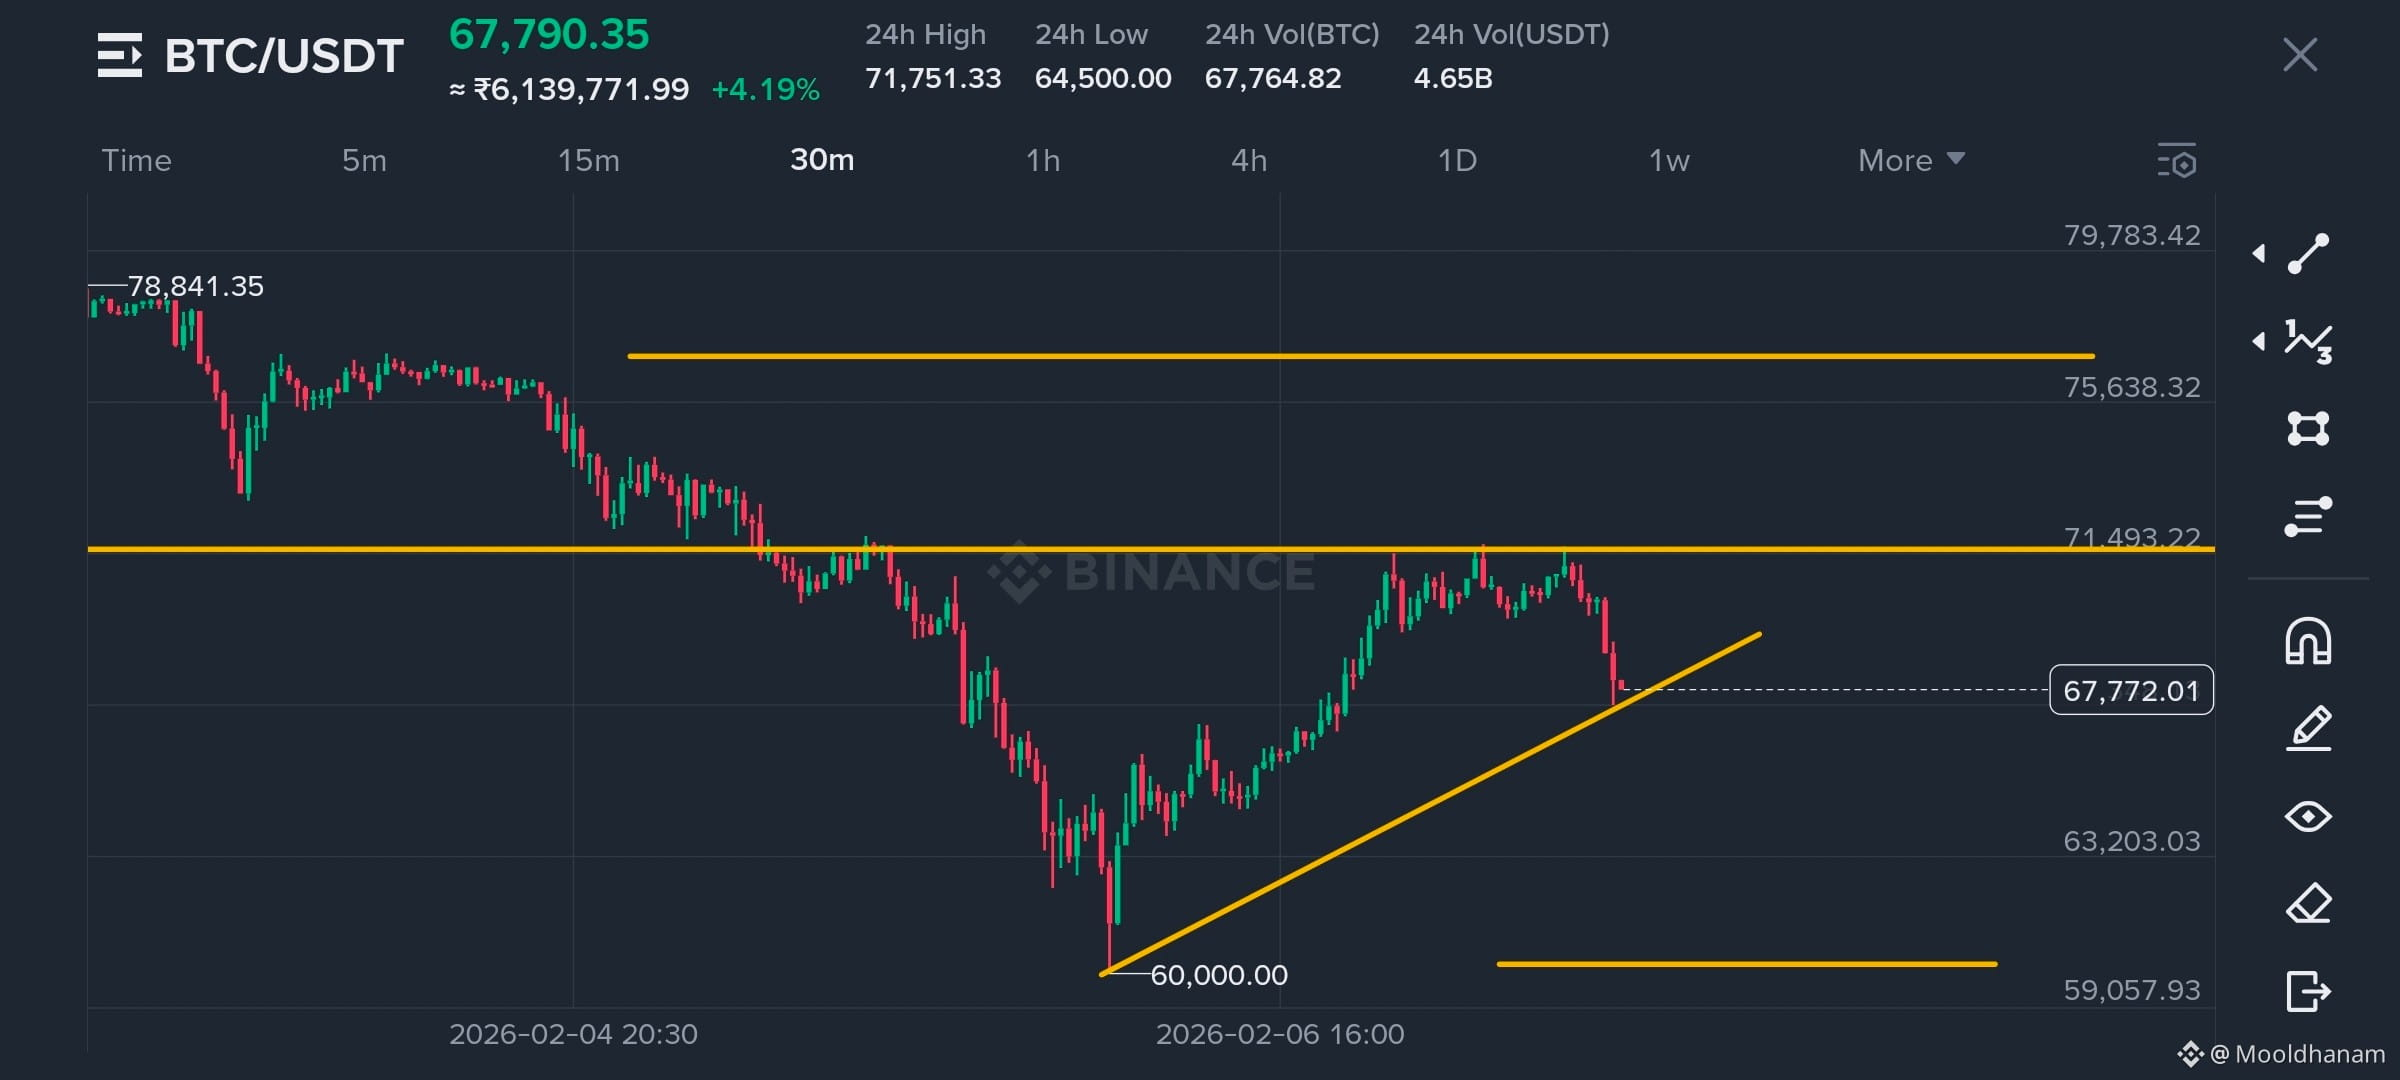Select the 5m interval

coord(364,160)
